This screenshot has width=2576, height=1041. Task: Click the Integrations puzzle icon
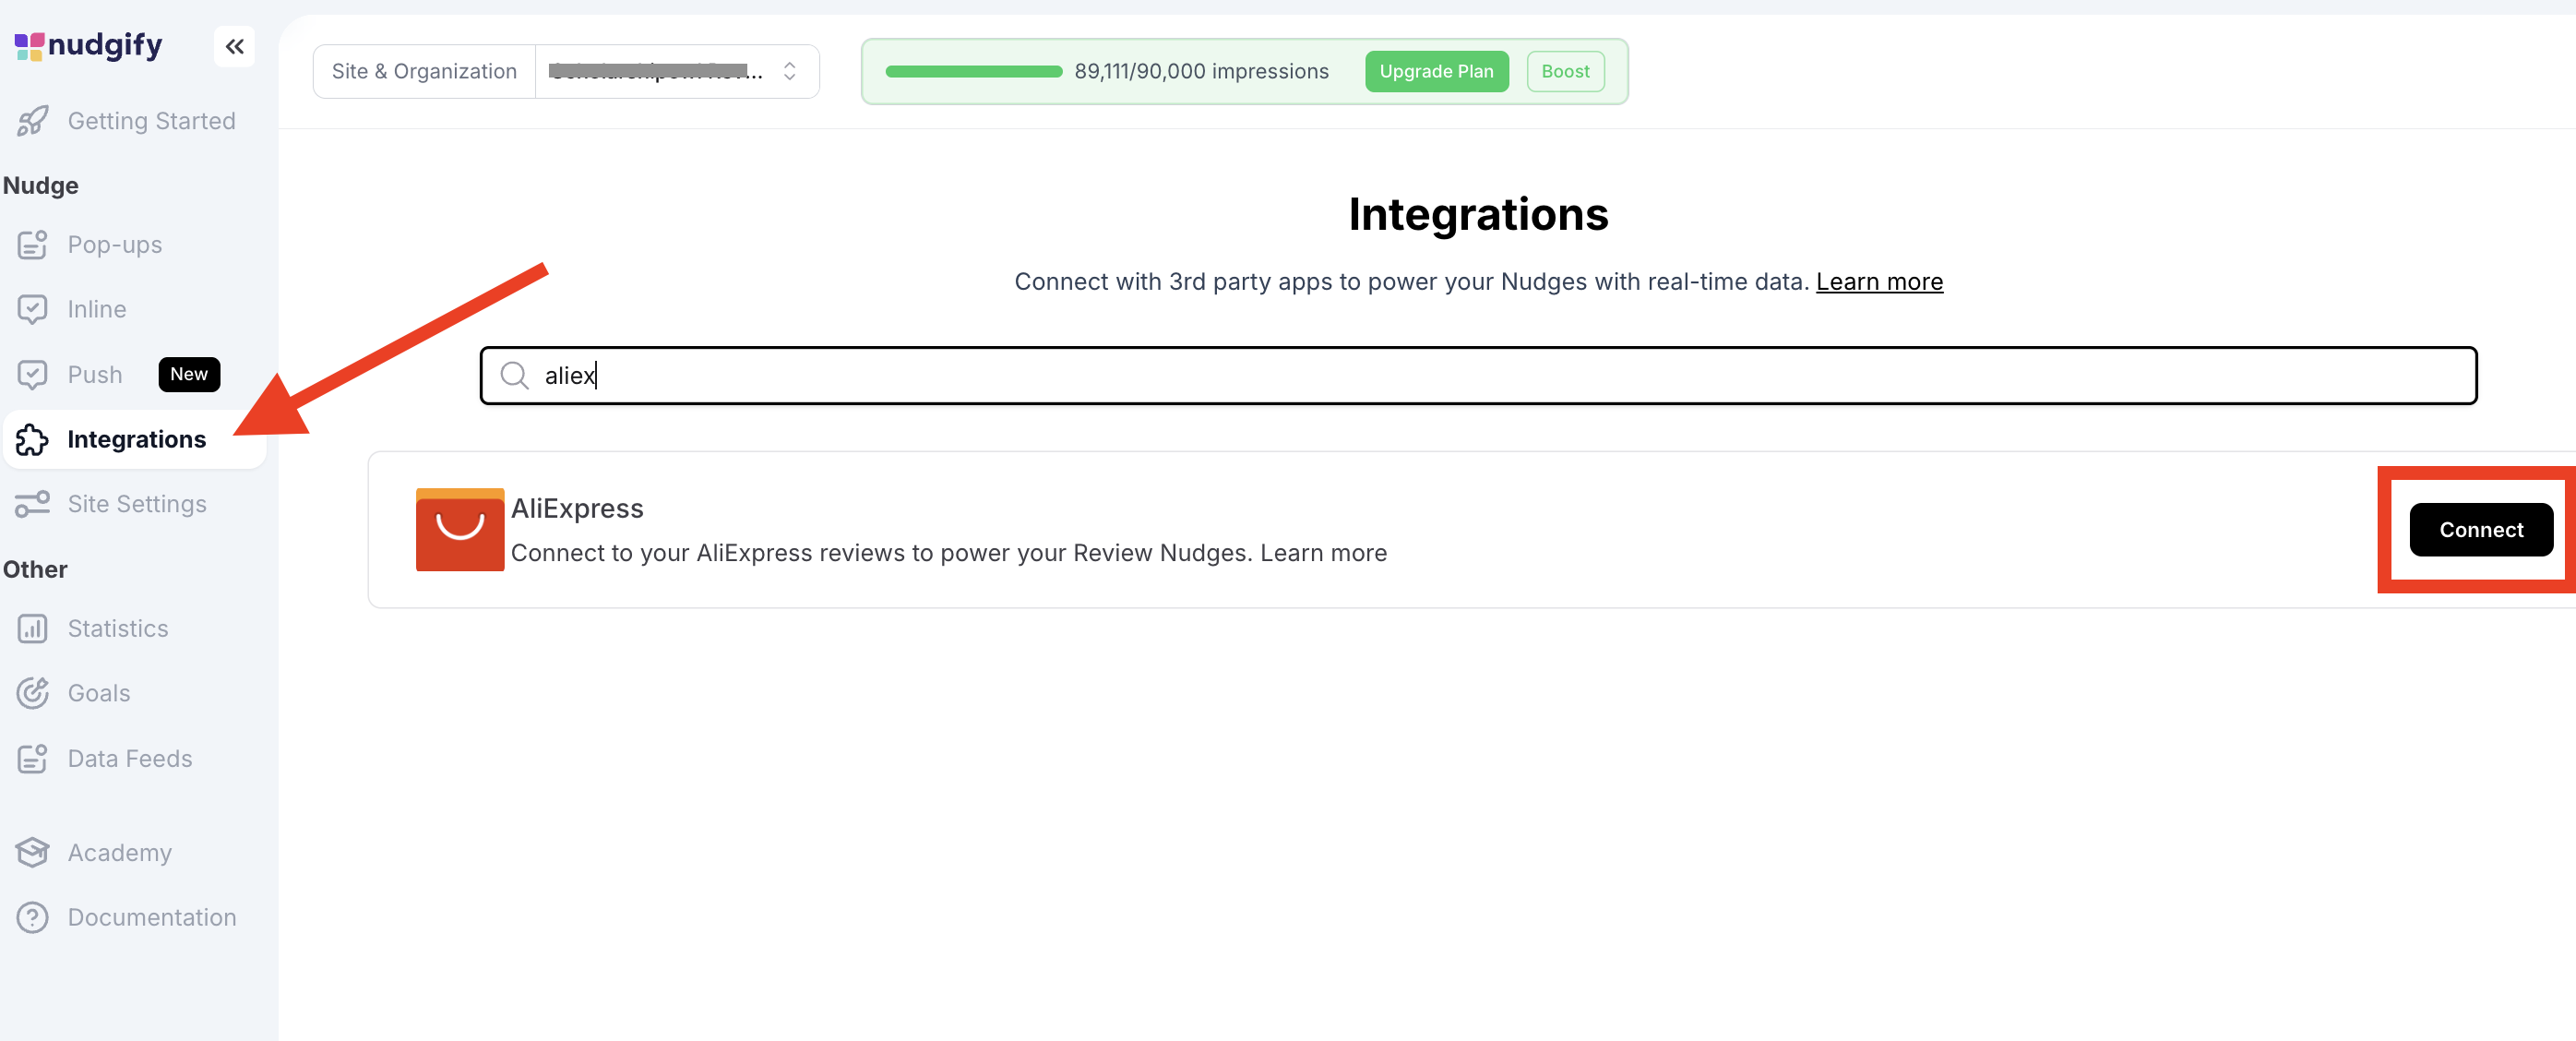pyautogui.click(x=32, y=440)
